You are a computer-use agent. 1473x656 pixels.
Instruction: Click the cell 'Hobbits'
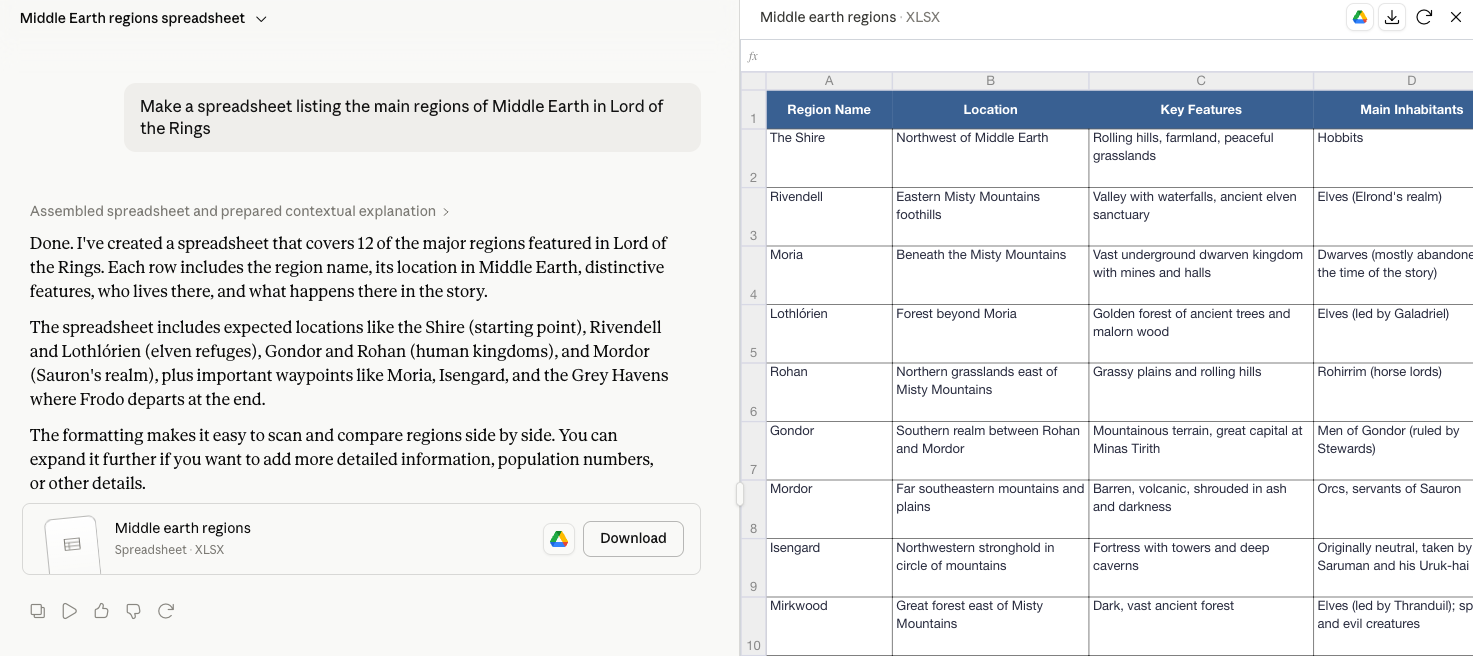tap(1393, 158)
